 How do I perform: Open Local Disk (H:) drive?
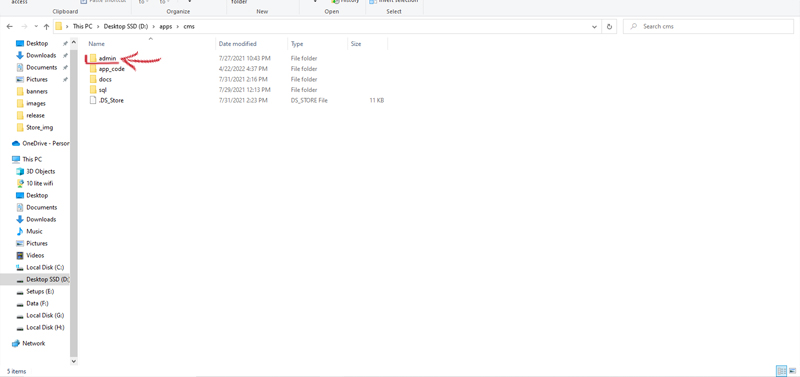pyautogui.click(x=45, y=328)
